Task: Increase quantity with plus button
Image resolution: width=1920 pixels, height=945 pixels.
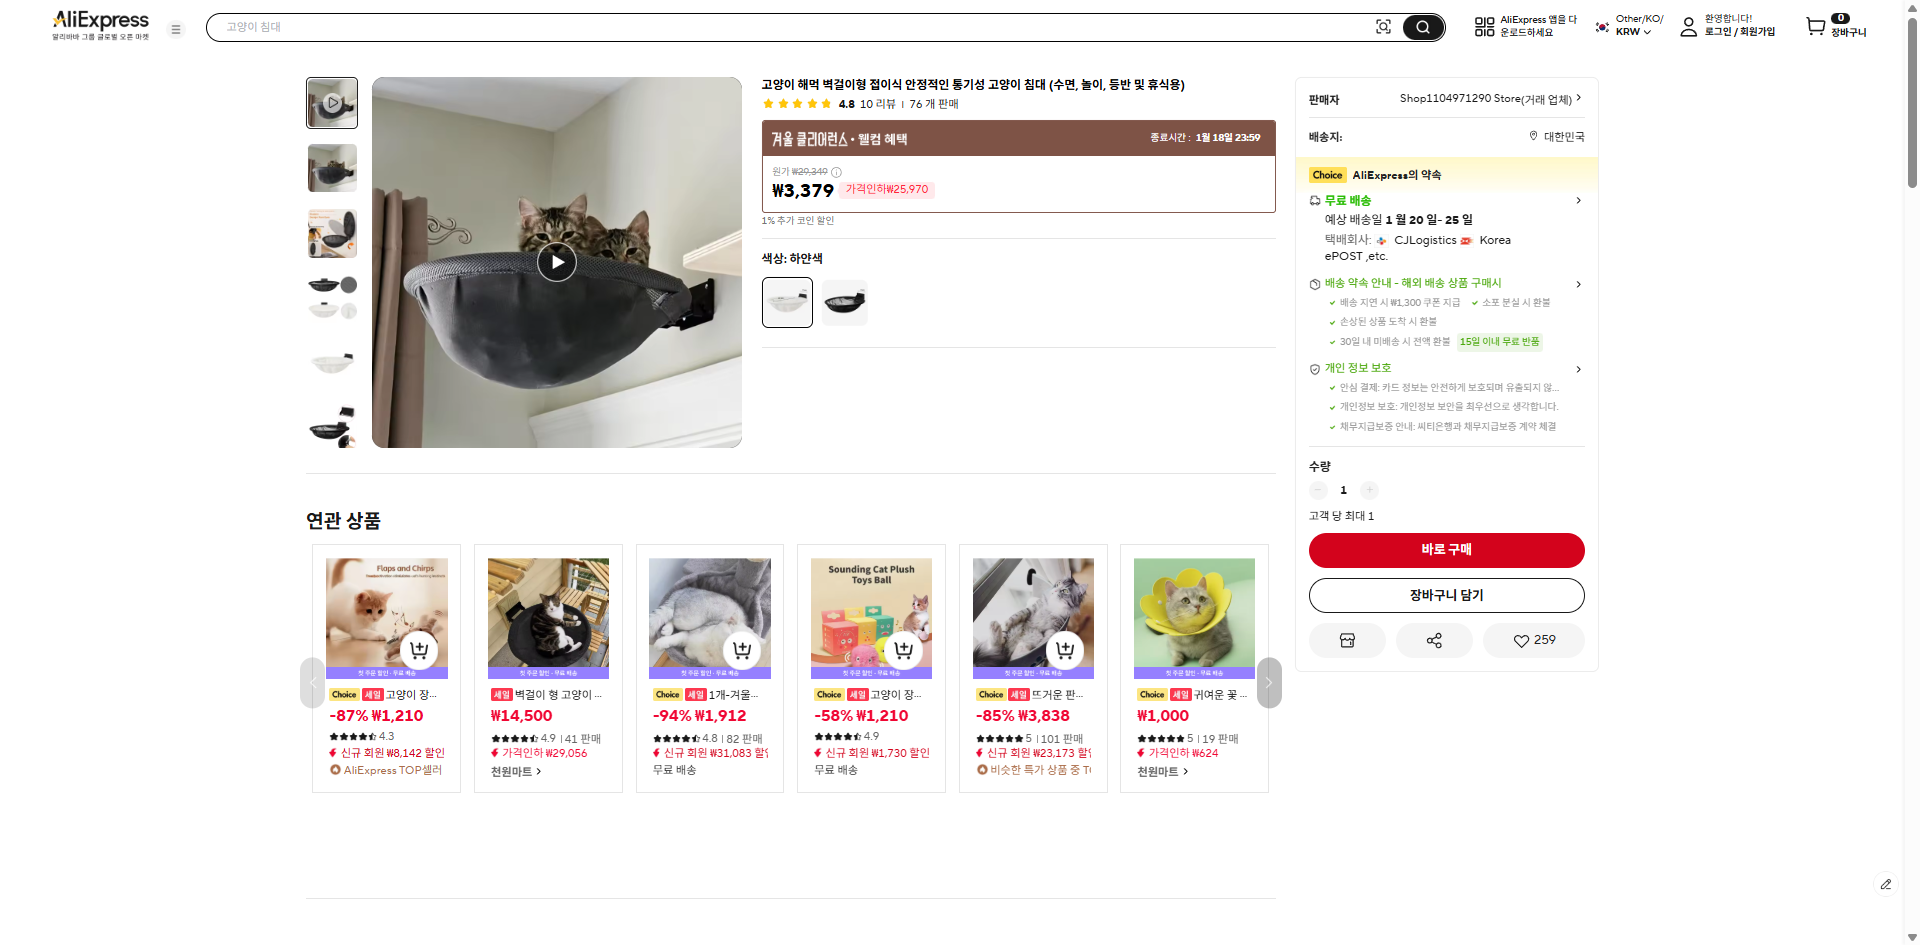Action: 1369,490
